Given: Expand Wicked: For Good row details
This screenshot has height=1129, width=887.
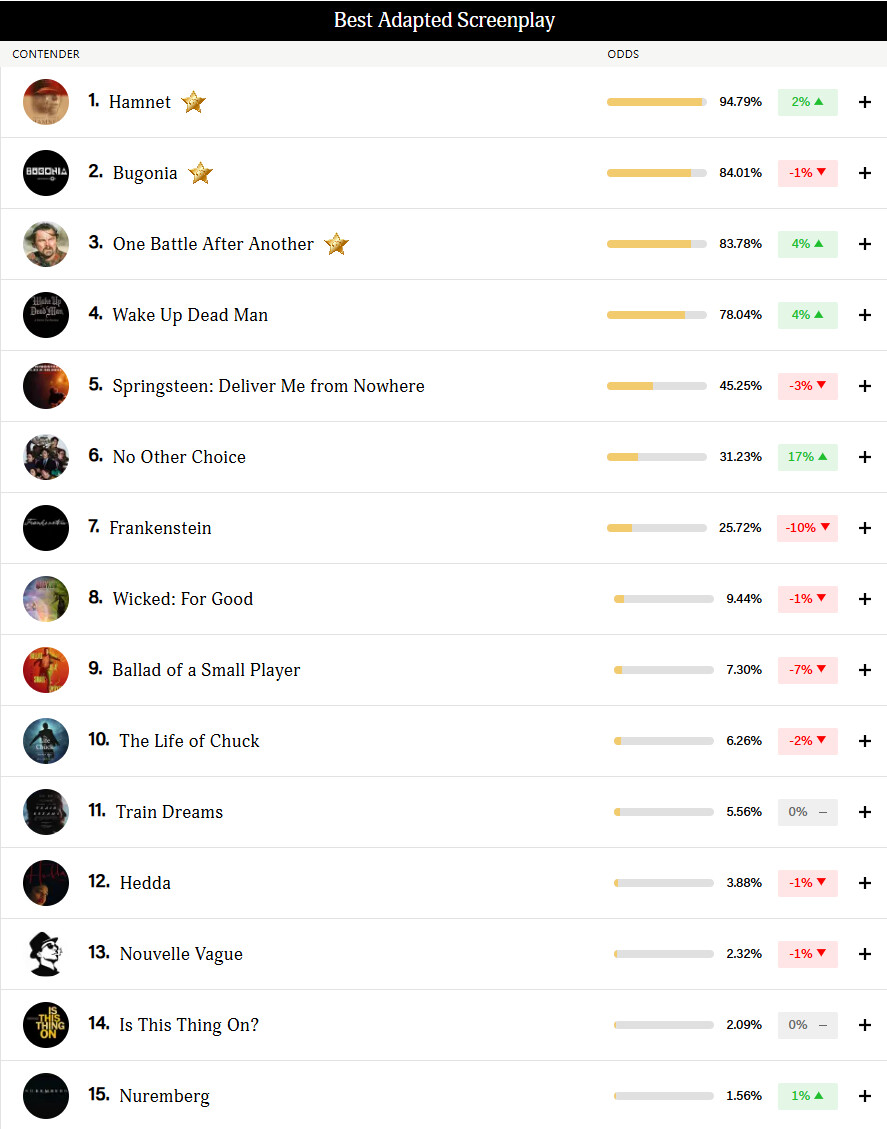Looking at the screenshot, I should coord(865,599).
